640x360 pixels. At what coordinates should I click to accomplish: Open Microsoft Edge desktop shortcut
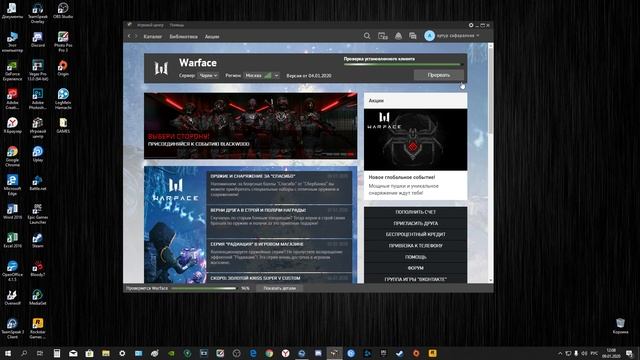click(x=12, y=185)
